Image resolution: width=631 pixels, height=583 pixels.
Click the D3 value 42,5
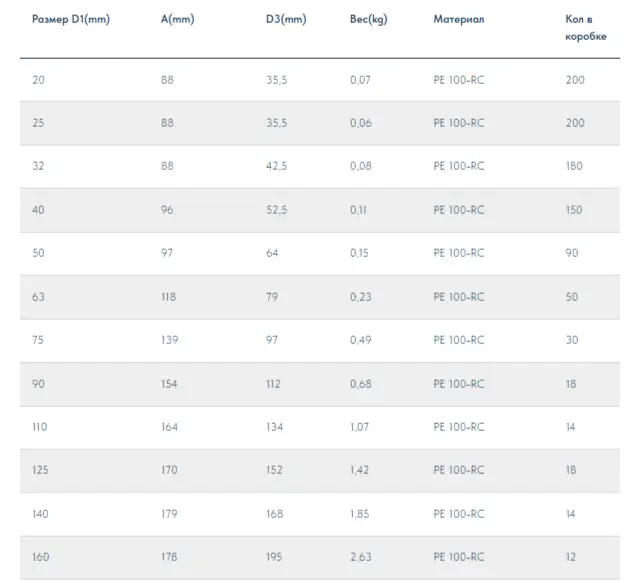pyautogui.click(x=276, y=166)
